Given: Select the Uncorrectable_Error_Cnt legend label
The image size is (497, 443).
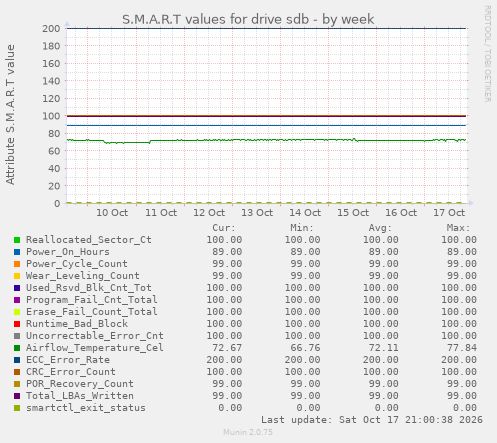Looking at the screenshot, I should 95,336.
